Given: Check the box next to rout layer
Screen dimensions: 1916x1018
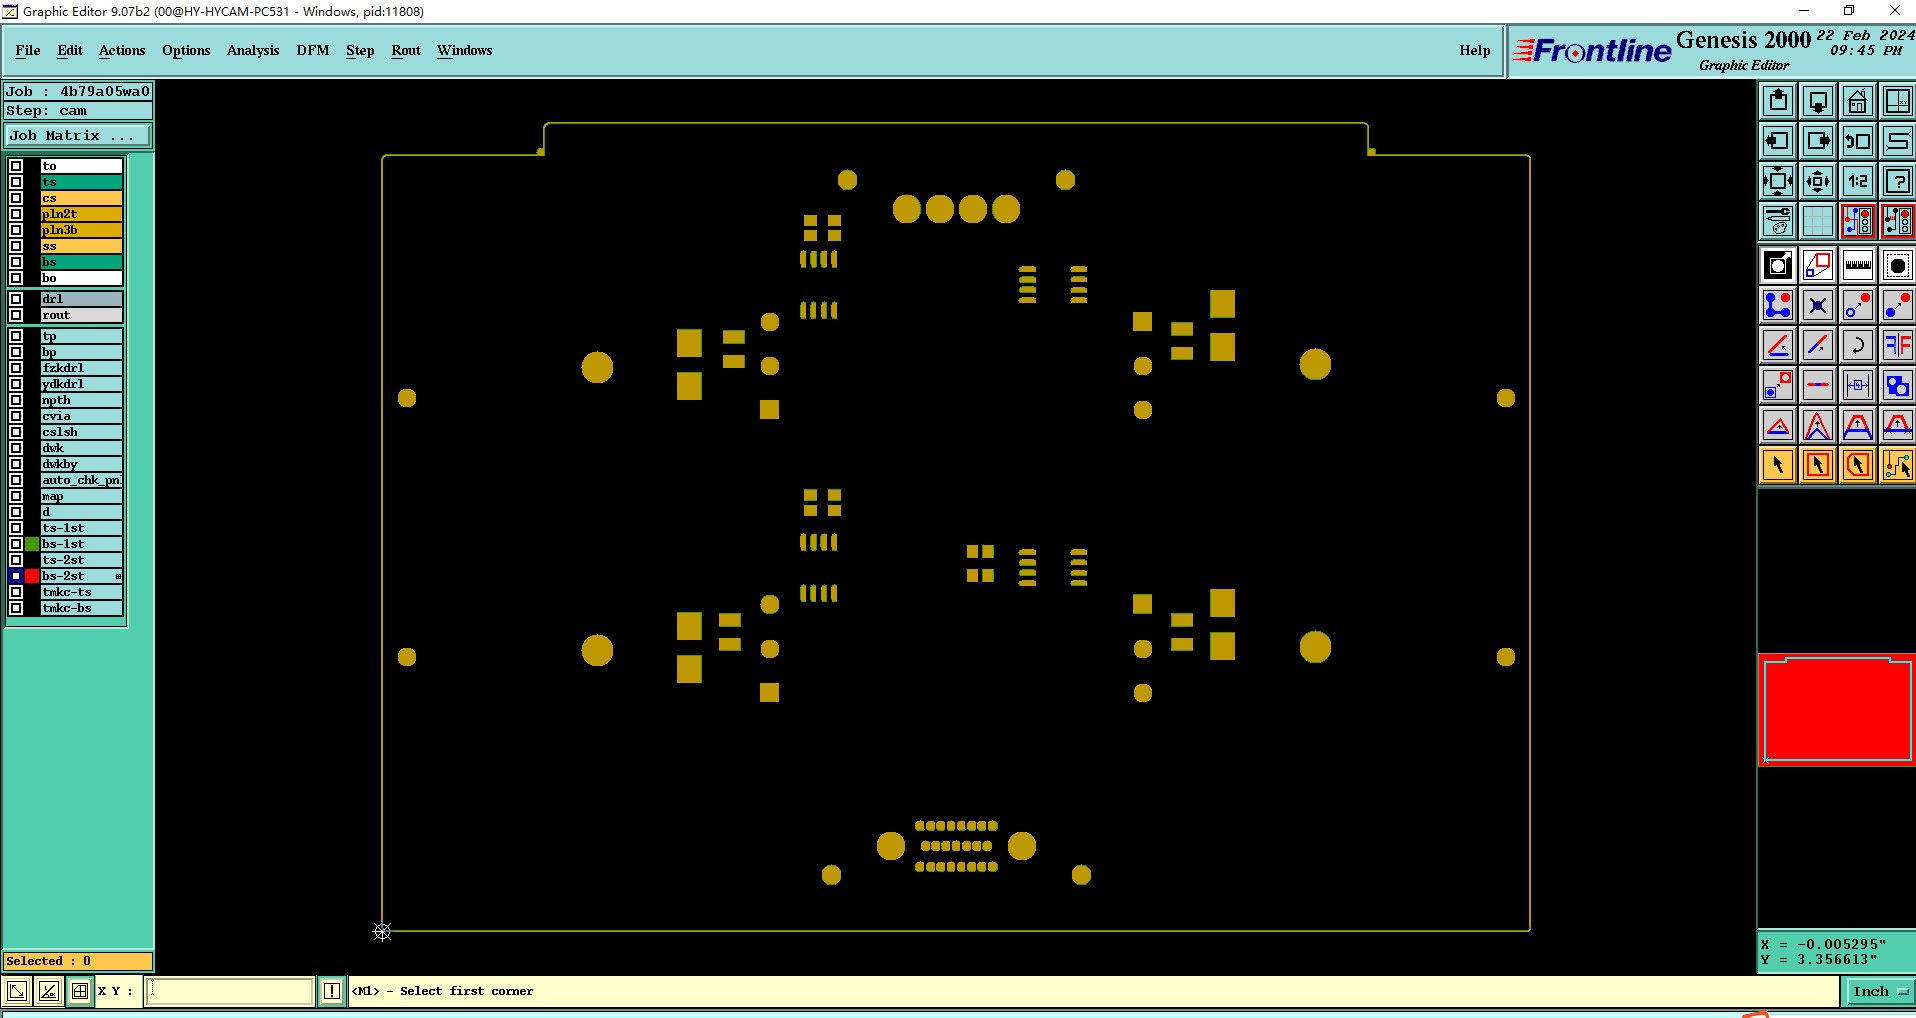Looking at the screenshot, I should point(16,315).
